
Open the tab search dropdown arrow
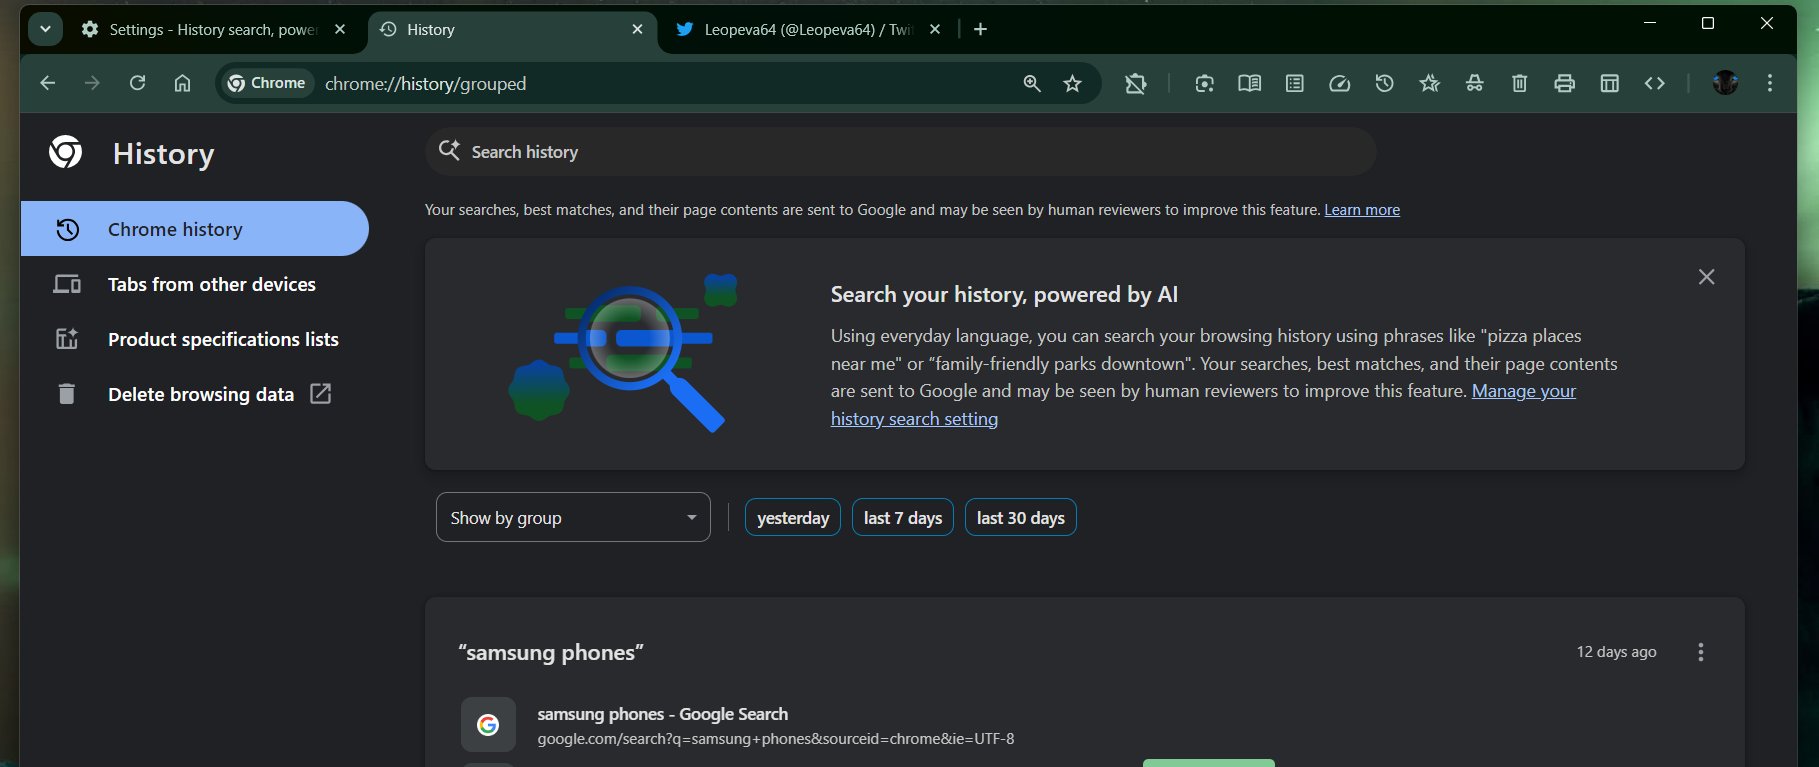click(x=45, y=30)
